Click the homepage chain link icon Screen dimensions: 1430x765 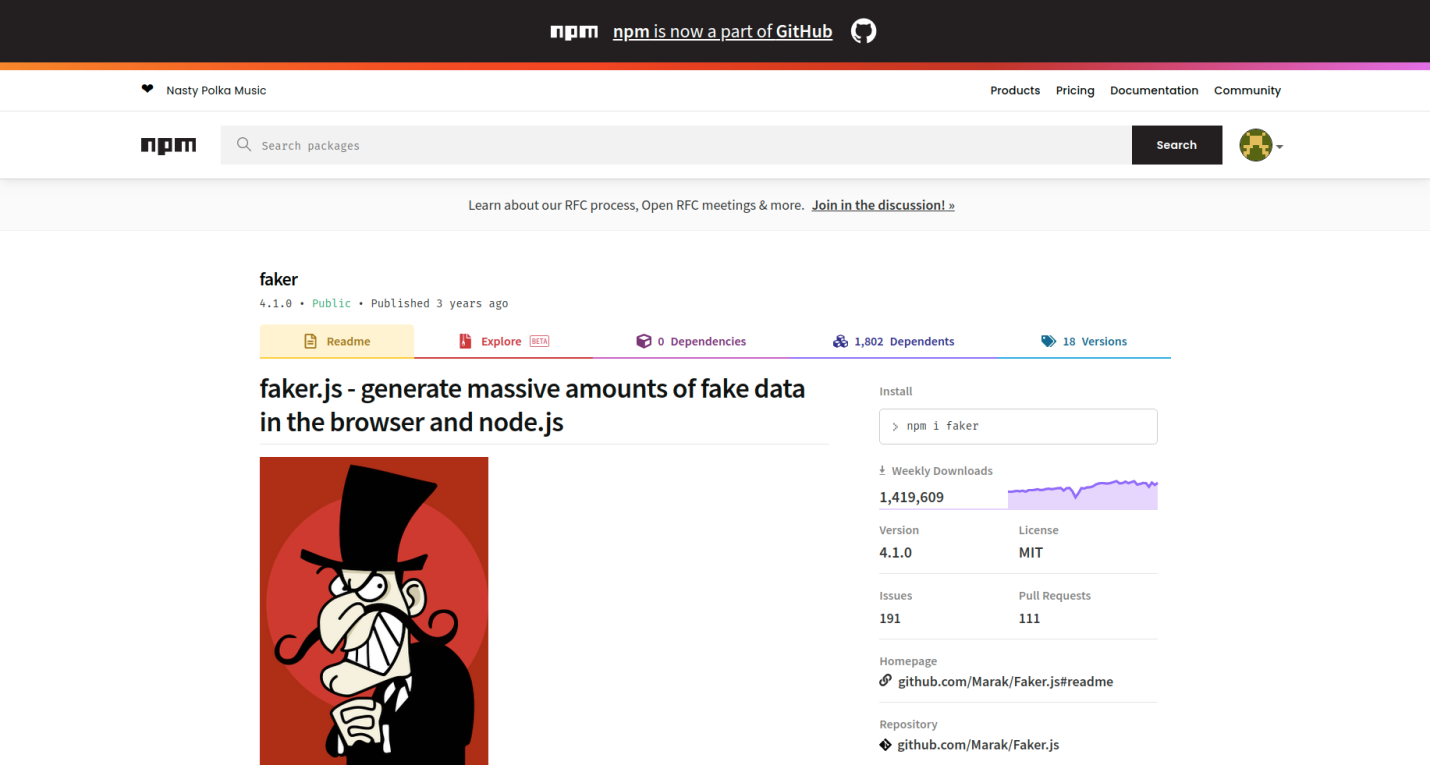[x=885, y=680]
